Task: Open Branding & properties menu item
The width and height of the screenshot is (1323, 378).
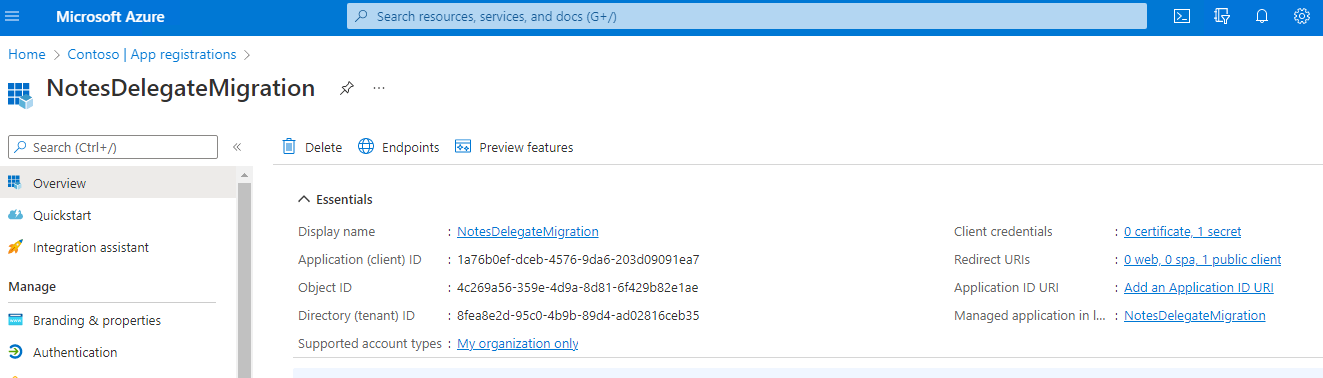Action: click(x=118, y=320)
